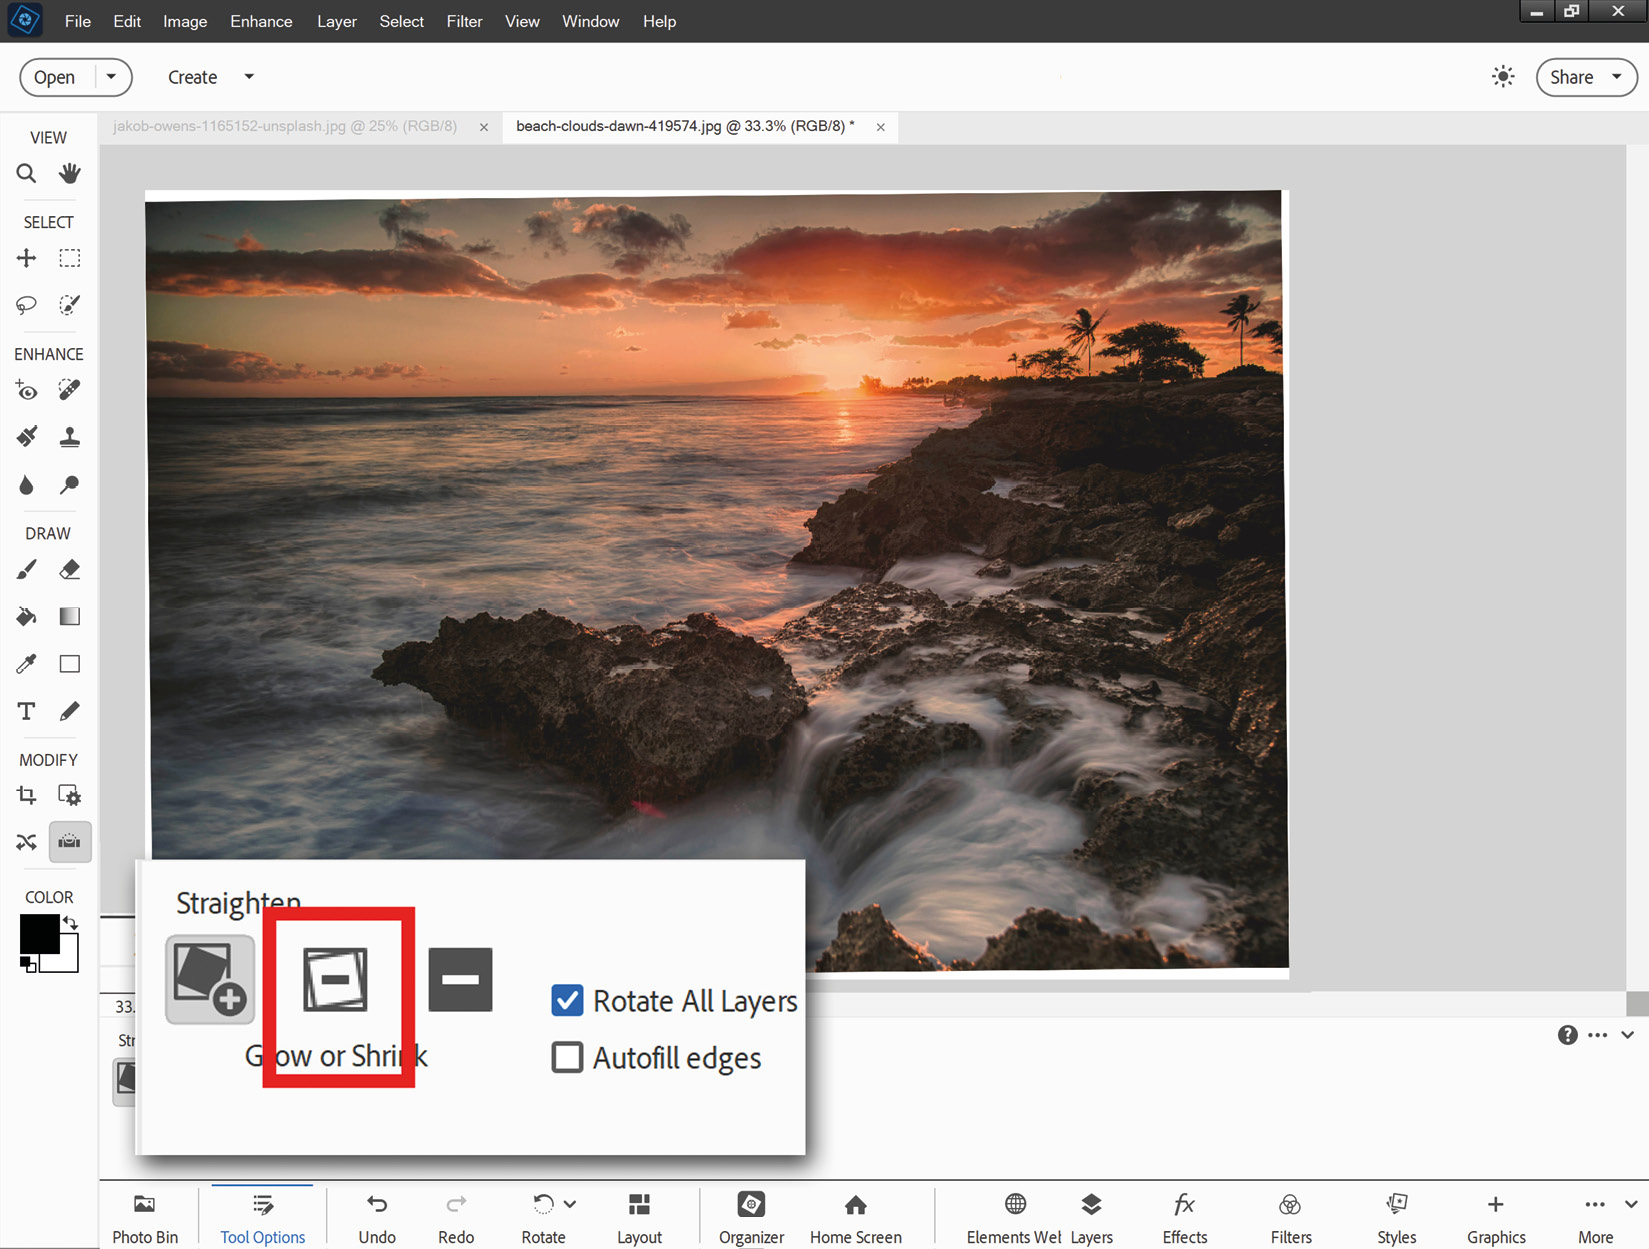Click the Undo button
The width and height of the screenshot is (1649, 1249).
coord(377,1217)
